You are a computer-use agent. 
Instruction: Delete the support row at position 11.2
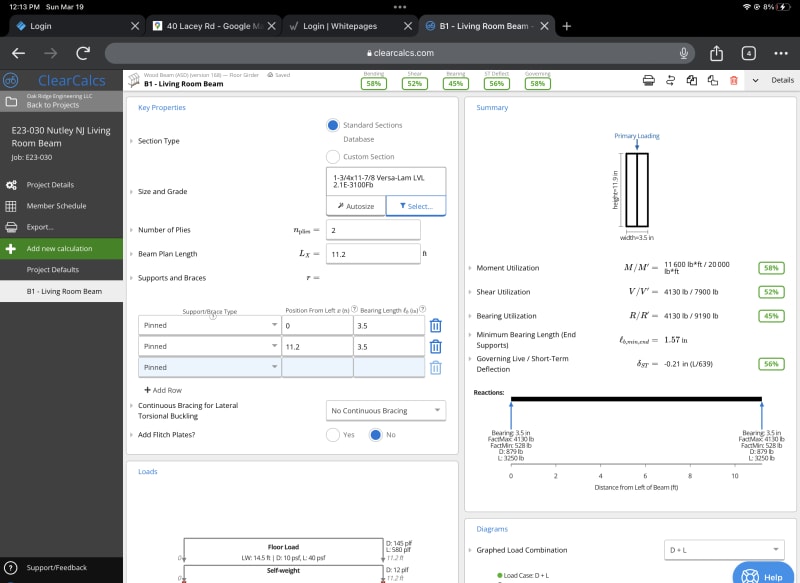click(435, 347)
